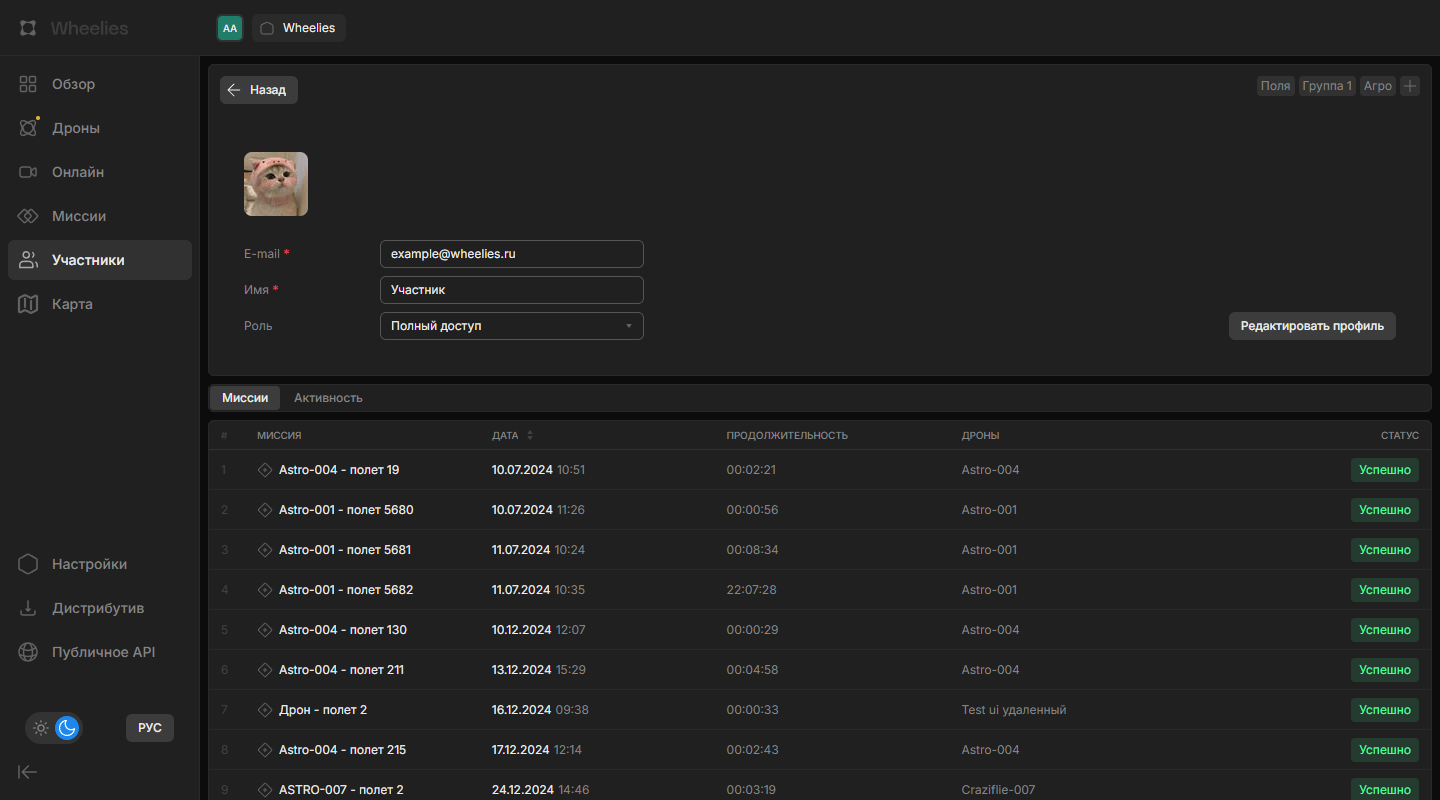1440x800 pixels.
Task: Expand the Роль dropdown Полный доступ
Action: 511,326
